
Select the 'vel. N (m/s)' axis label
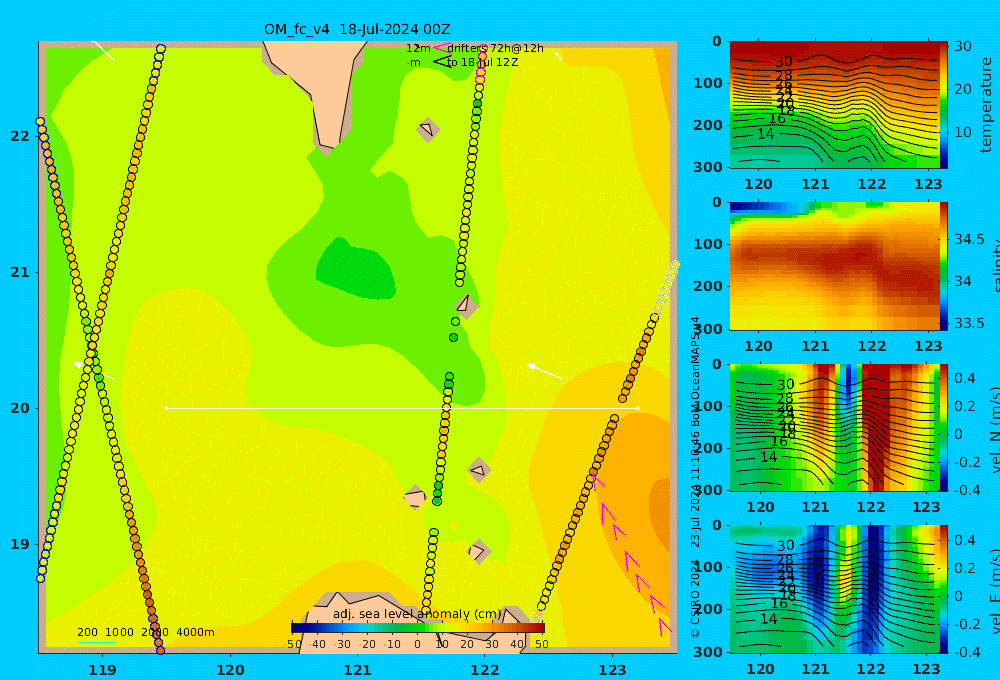tap(994, 429)
